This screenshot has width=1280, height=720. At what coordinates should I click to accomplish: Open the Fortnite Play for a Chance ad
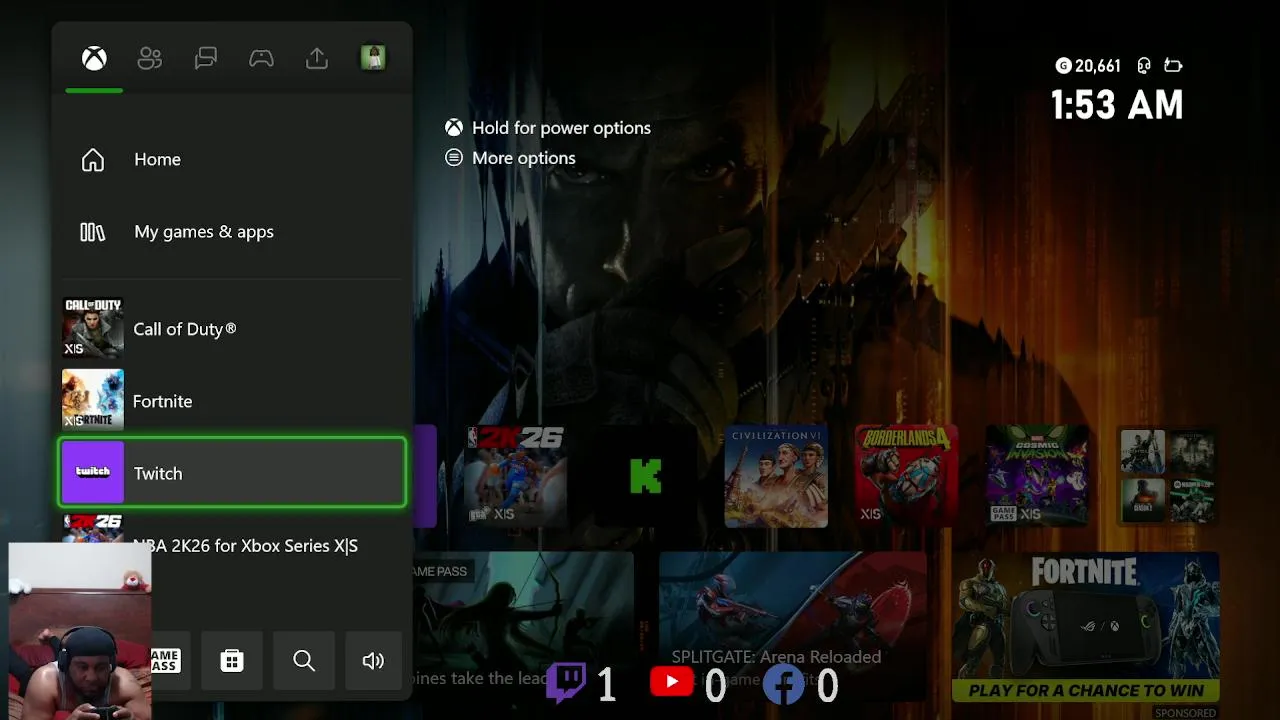[1086, 626]
